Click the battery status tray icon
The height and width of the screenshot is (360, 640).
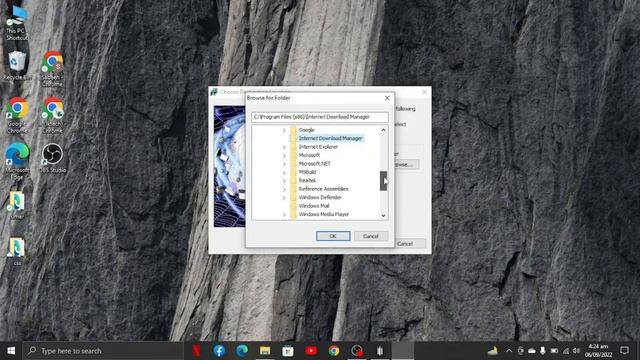tap(554, 351)
